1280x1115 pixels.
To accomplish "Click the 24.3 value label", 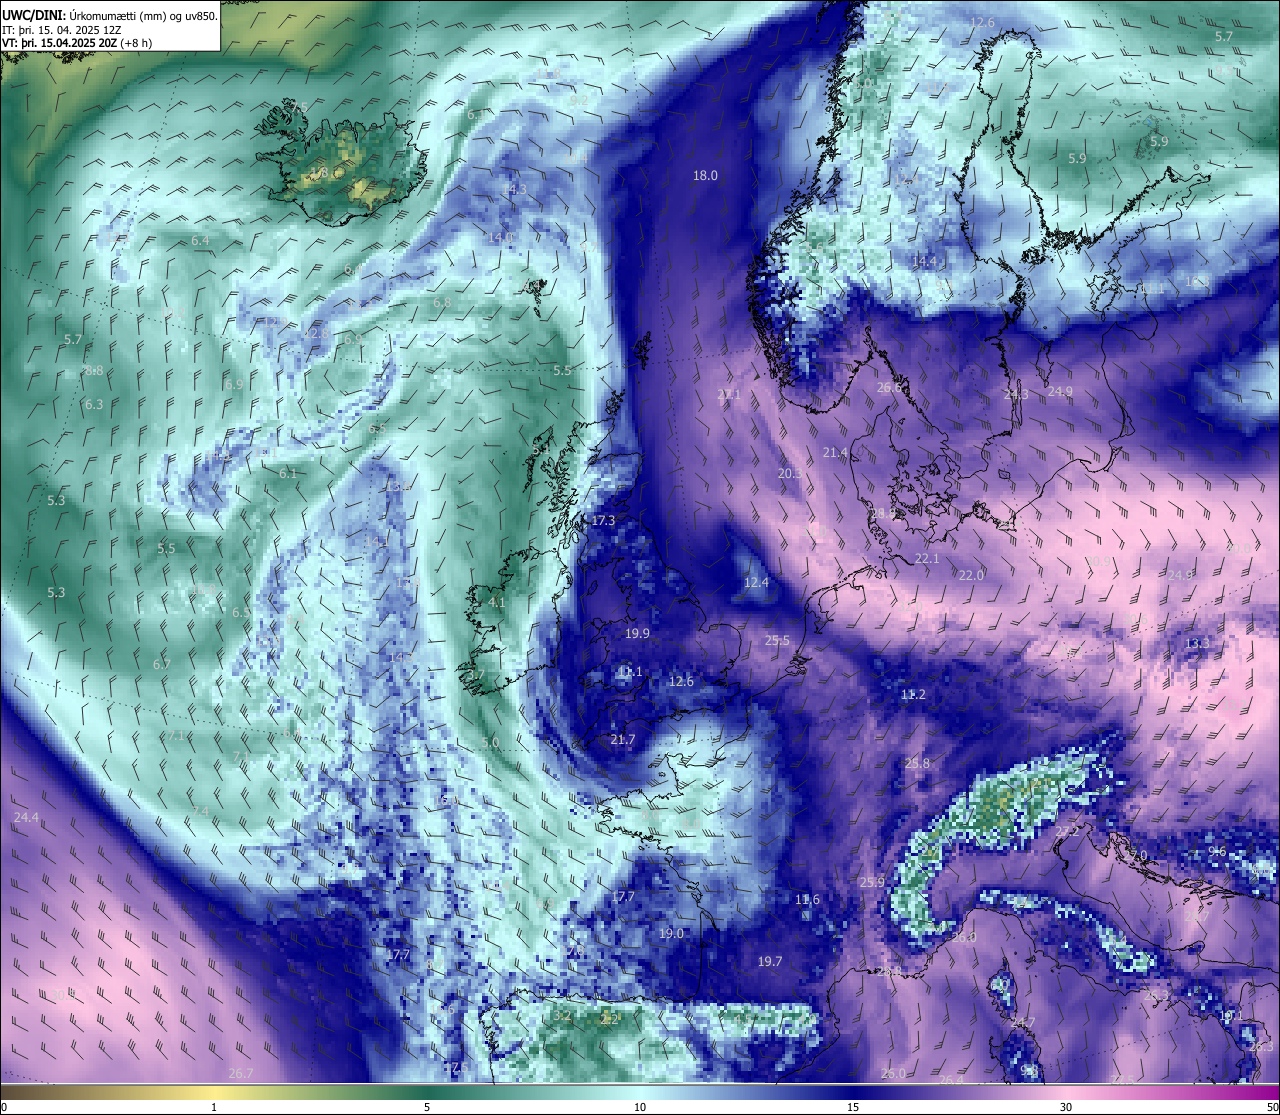I will click(x=1016, y=395).
